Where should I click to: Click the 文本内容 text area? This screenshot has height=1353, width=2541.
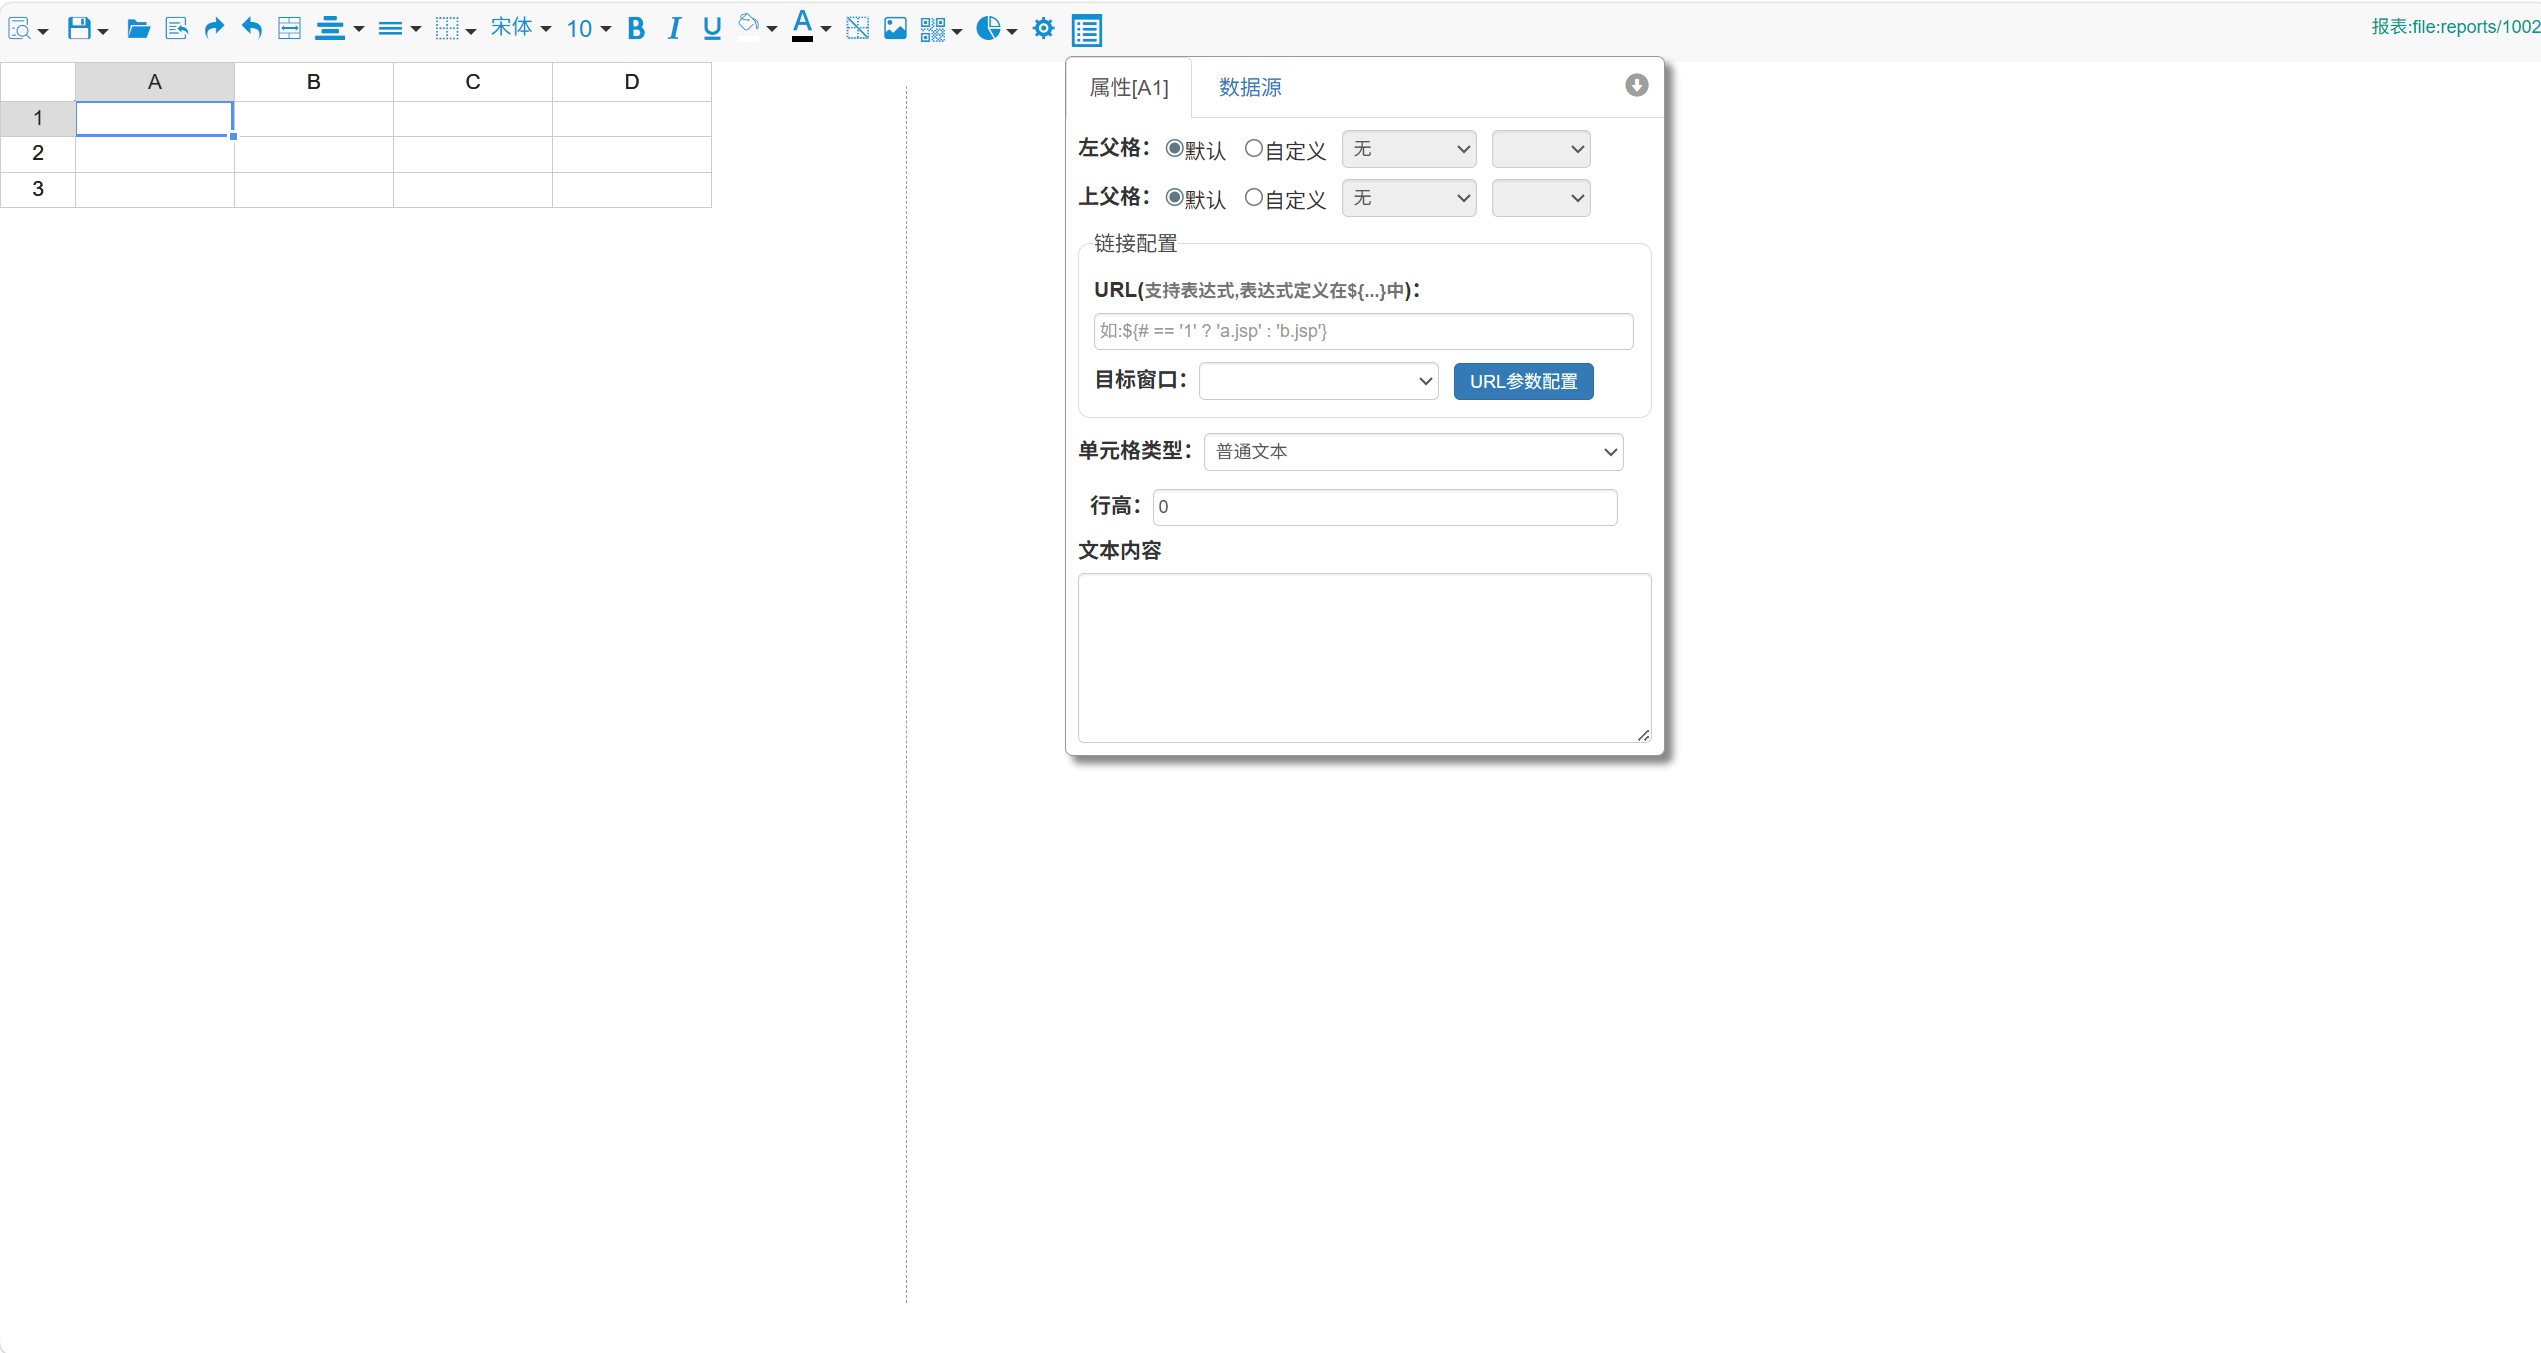[x=1365, y=658]
